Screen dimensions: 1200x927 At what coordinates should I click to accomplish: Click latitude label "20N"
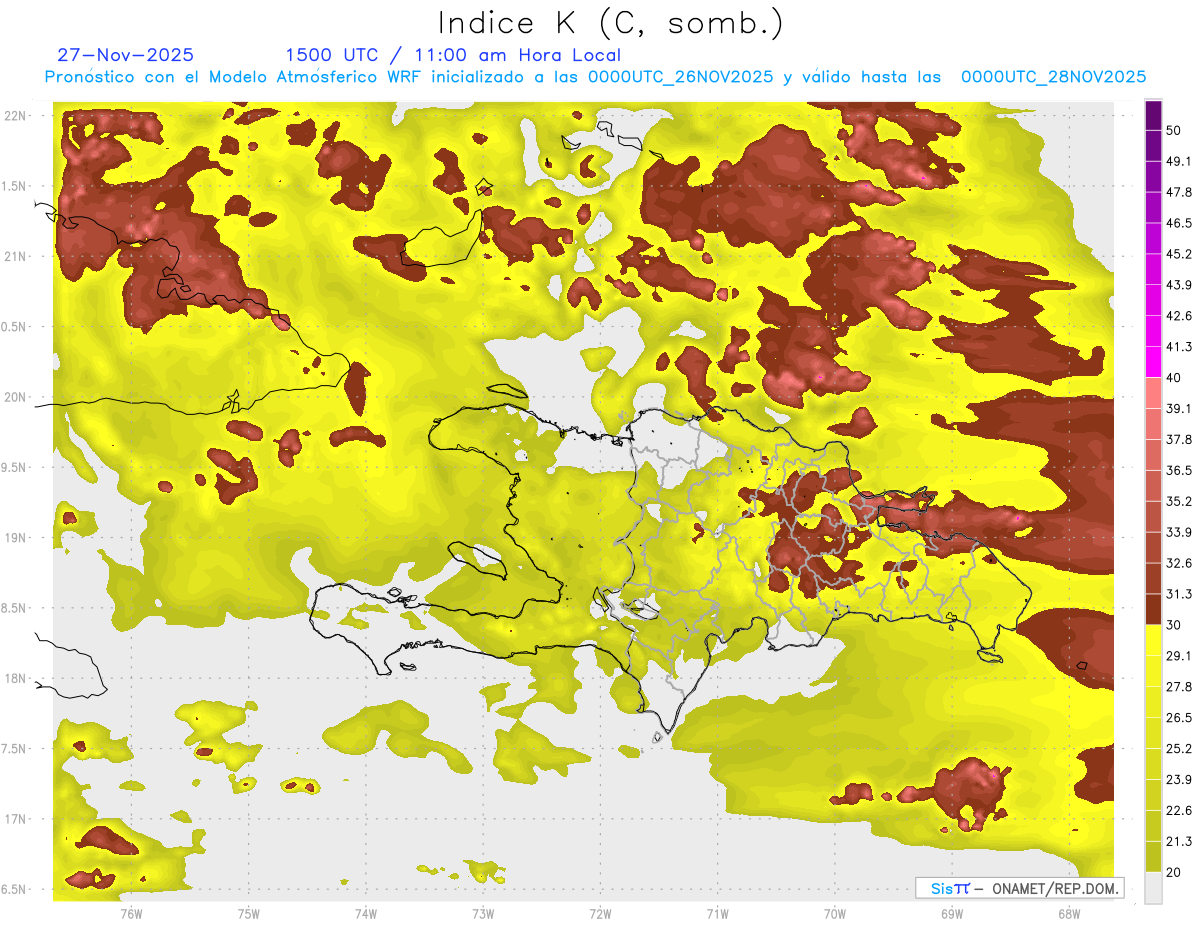(x=16, y=397)
